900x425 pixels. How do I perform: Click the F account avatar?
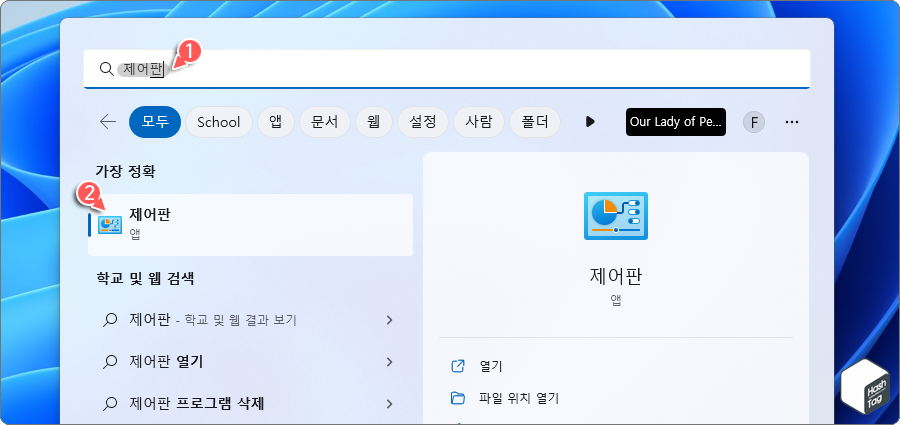[x=754, y=122]
